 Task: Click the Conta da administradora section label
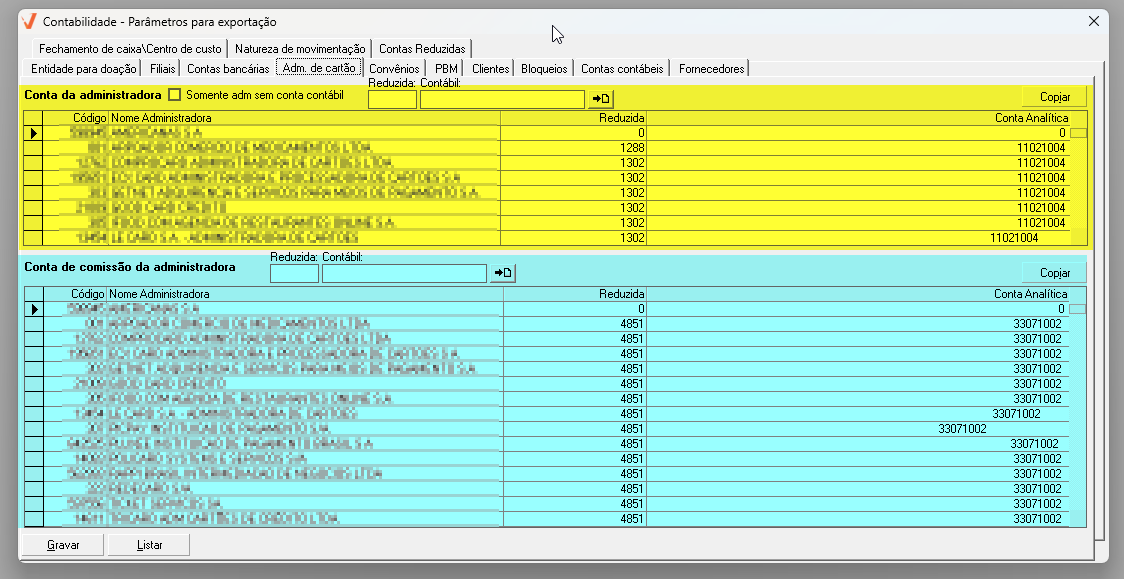click(93, 95)
